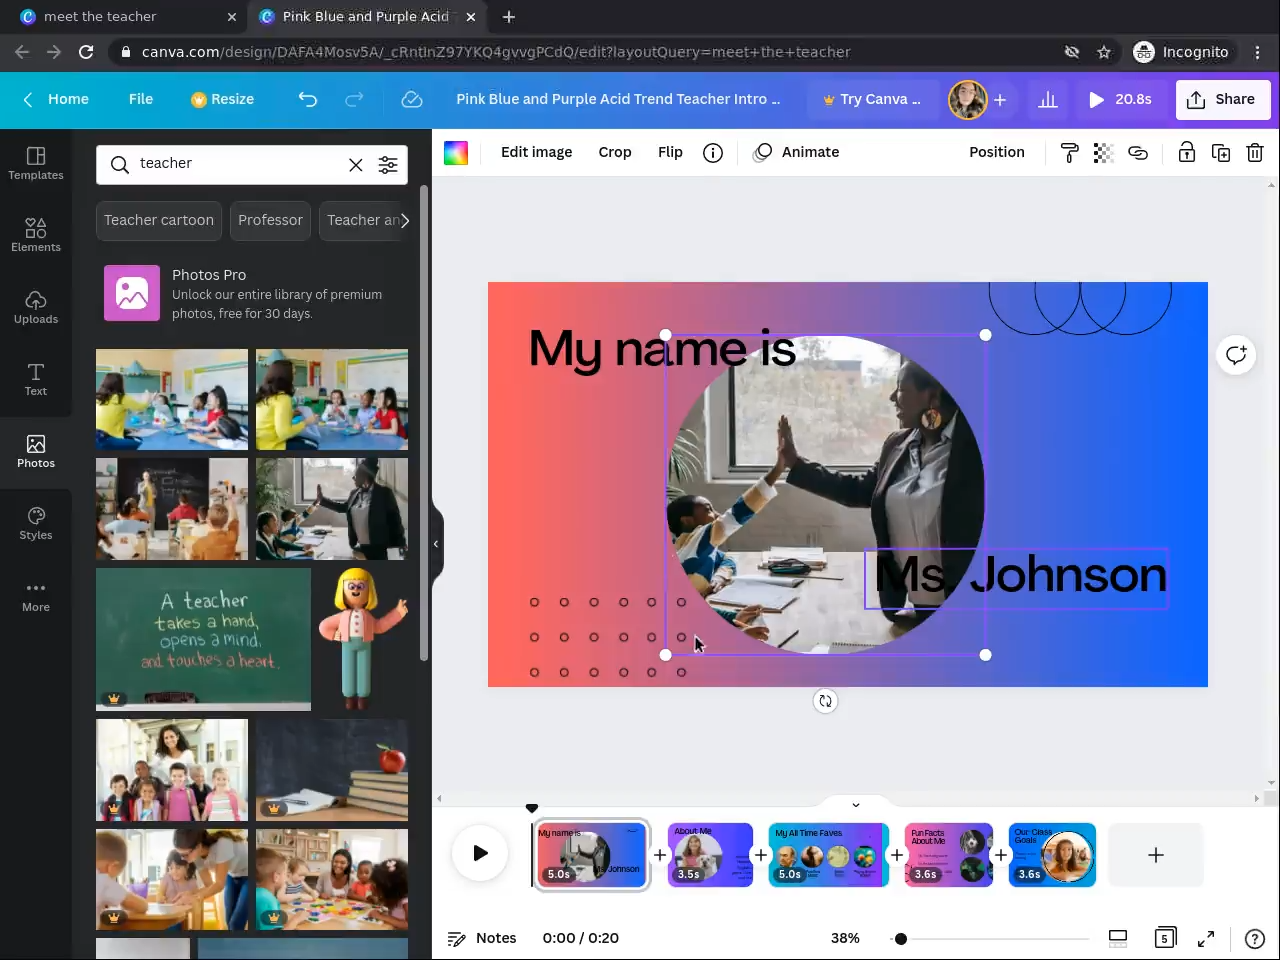Image resolution: width=1280 pixels, height=960 pixels.
Task: Open the help question mark icon
Action: 1254,938
